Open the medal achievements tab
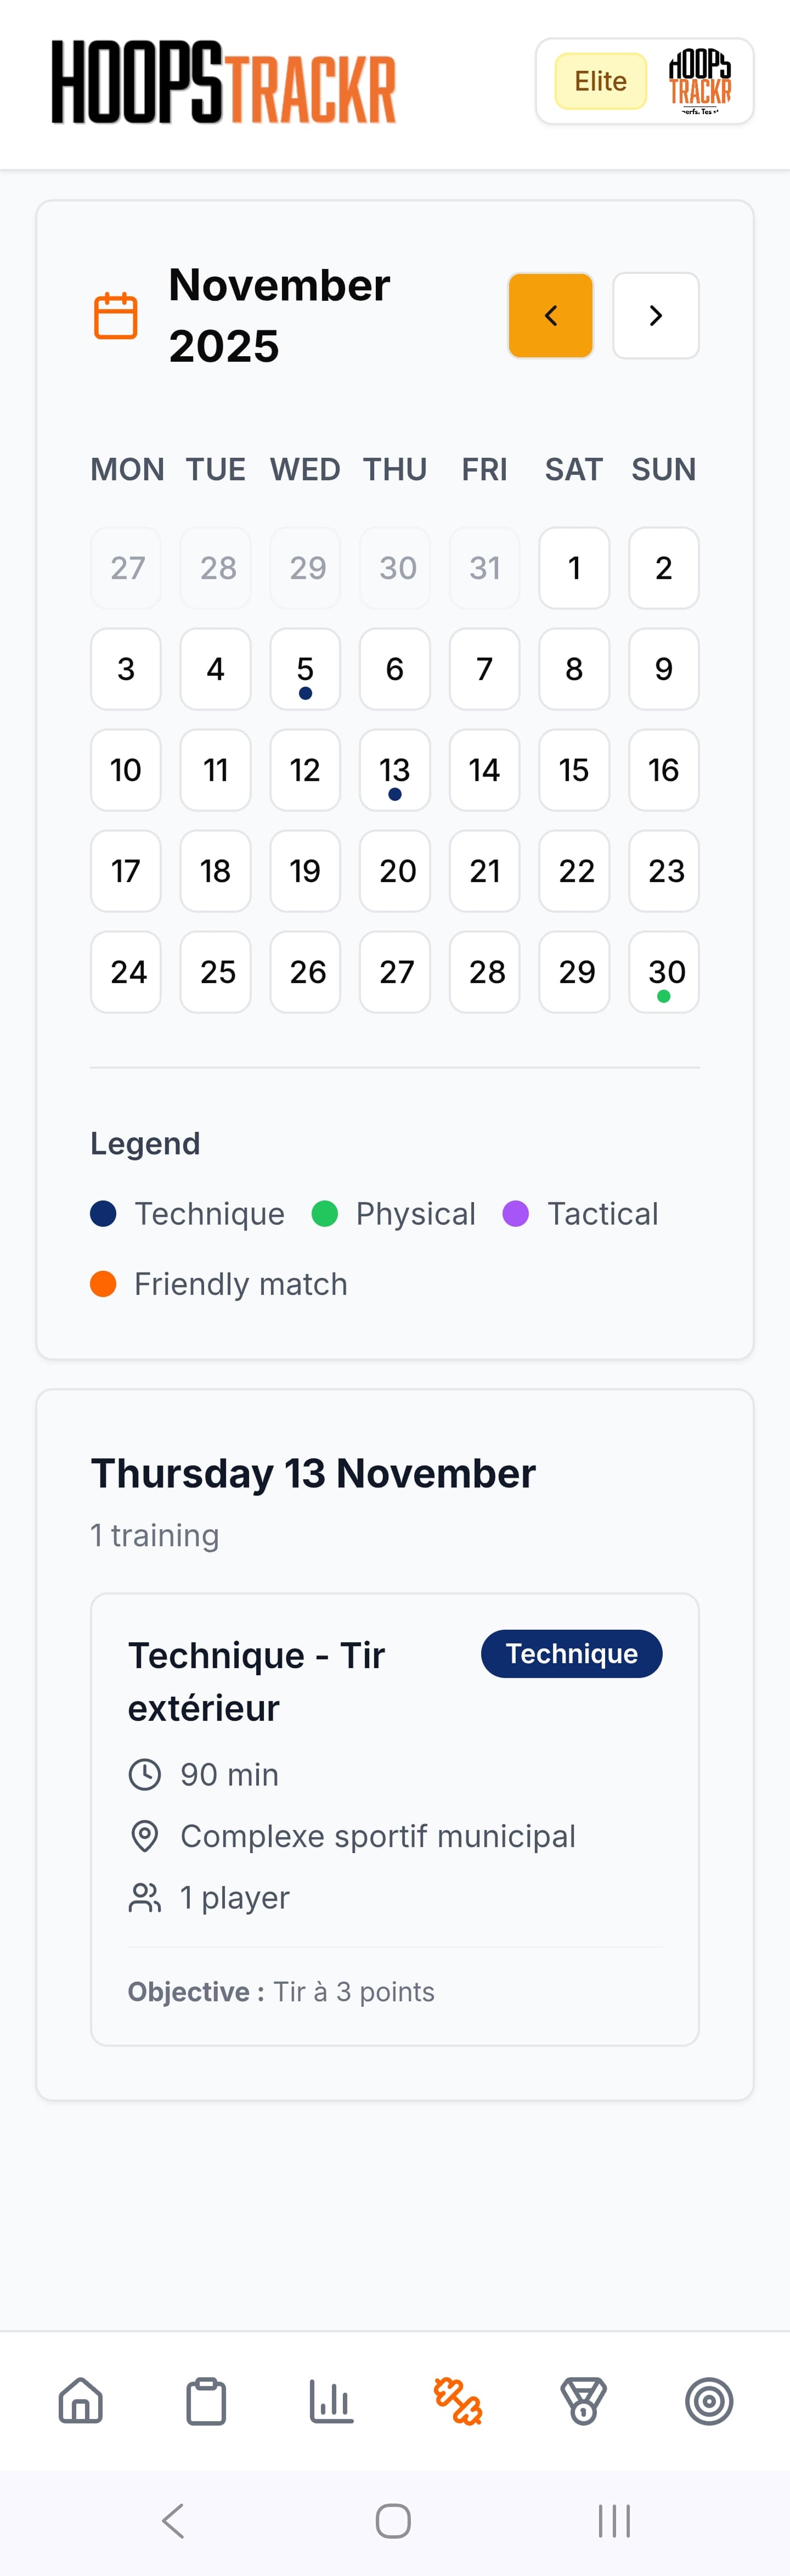Screen dimensions: 790x2576 pos(583,2400)
